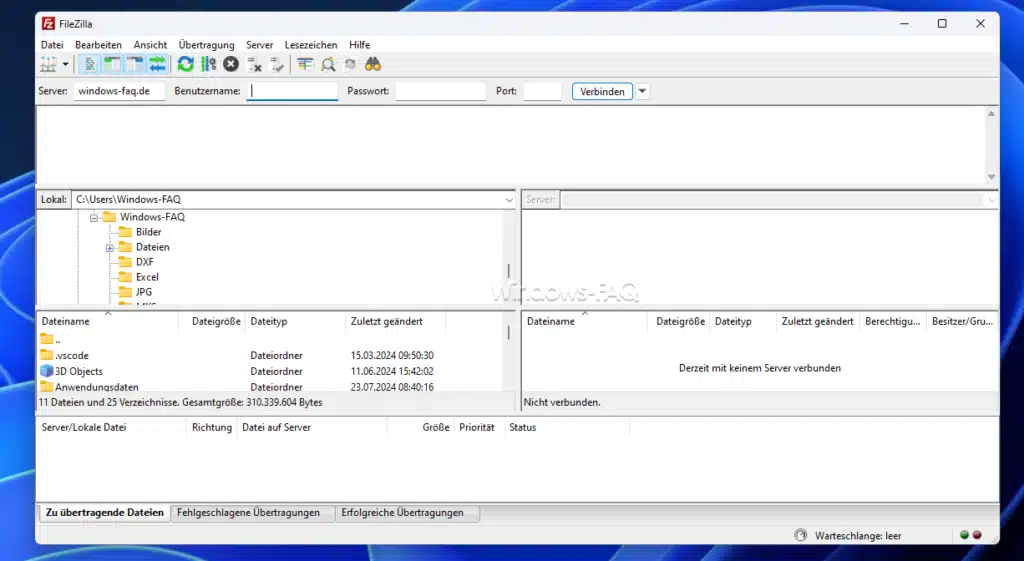Sort local files by Dateiname column
The image size is (1024, 561).
[108, 321]
